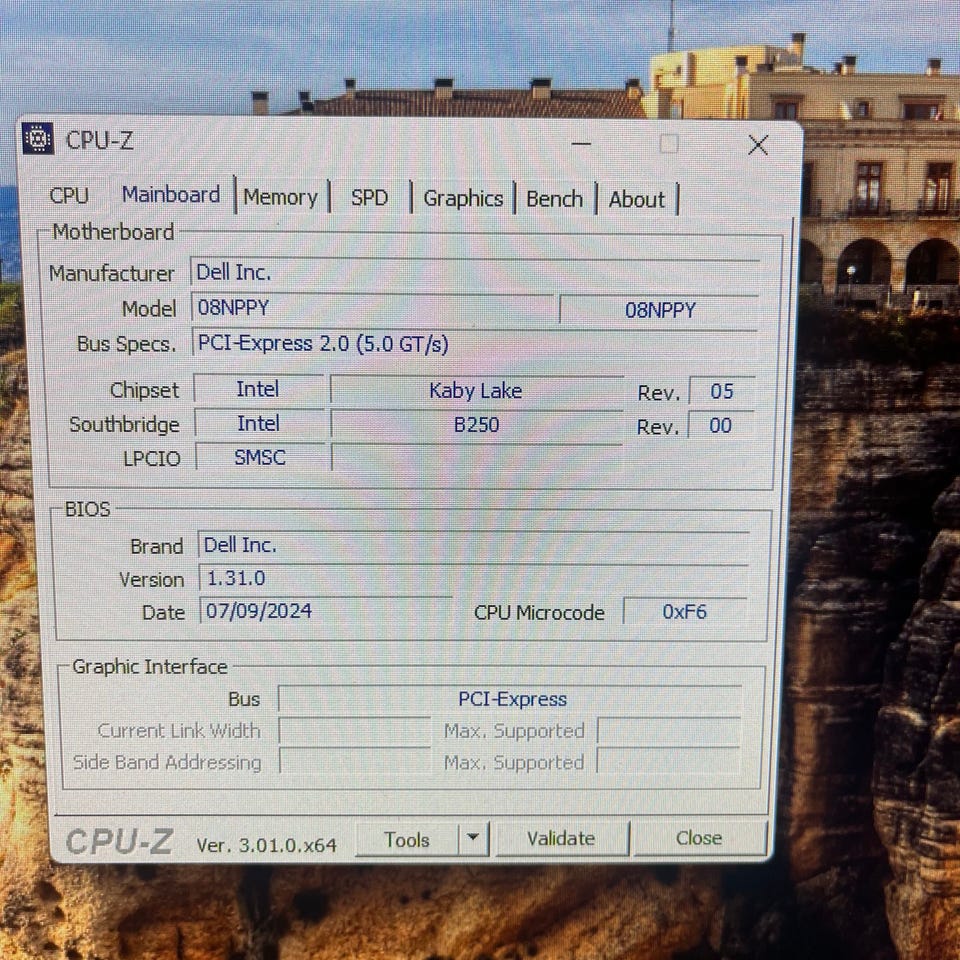960x960 pixels.
Task: Show the About tab
Action: [636, 200]
